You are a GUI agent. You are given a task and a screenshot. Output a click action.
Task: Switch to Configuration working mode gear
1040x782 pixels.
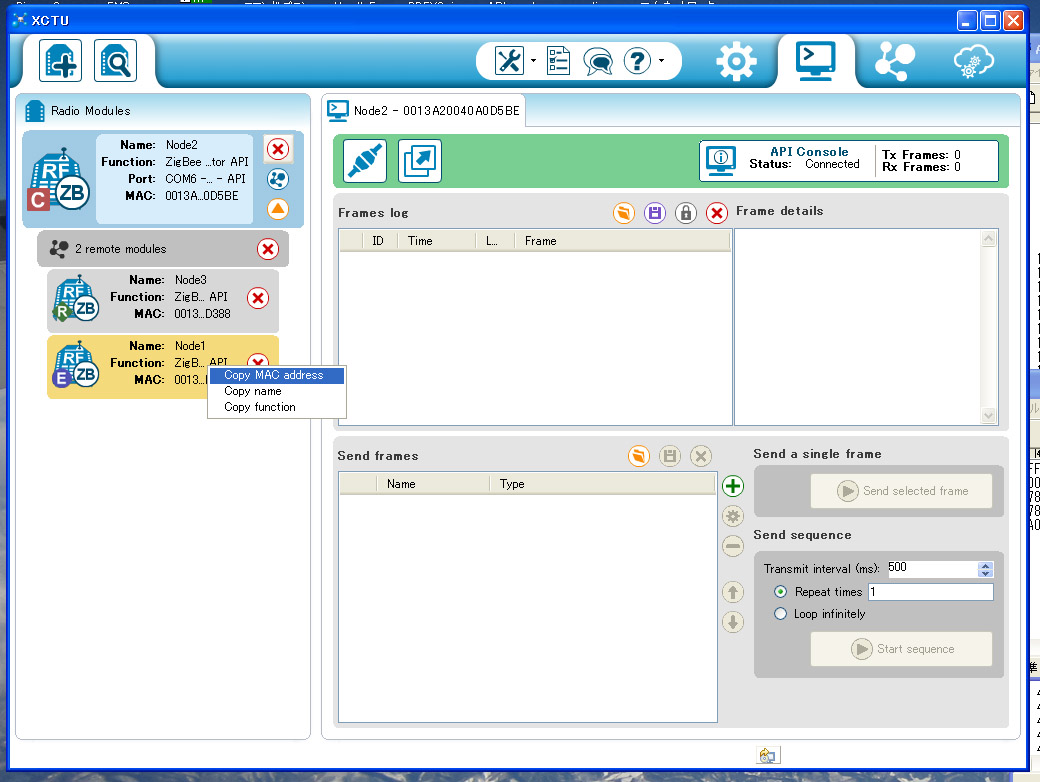coord(736,62)
